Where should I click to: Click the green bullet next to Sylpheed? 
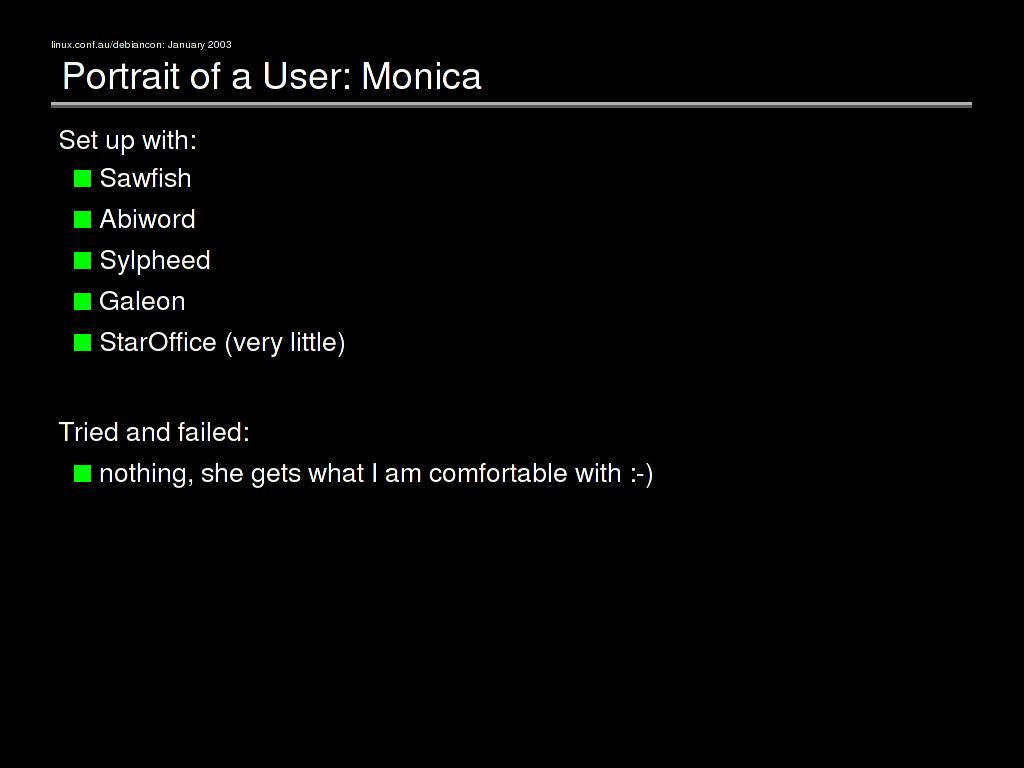click(82, 261)
